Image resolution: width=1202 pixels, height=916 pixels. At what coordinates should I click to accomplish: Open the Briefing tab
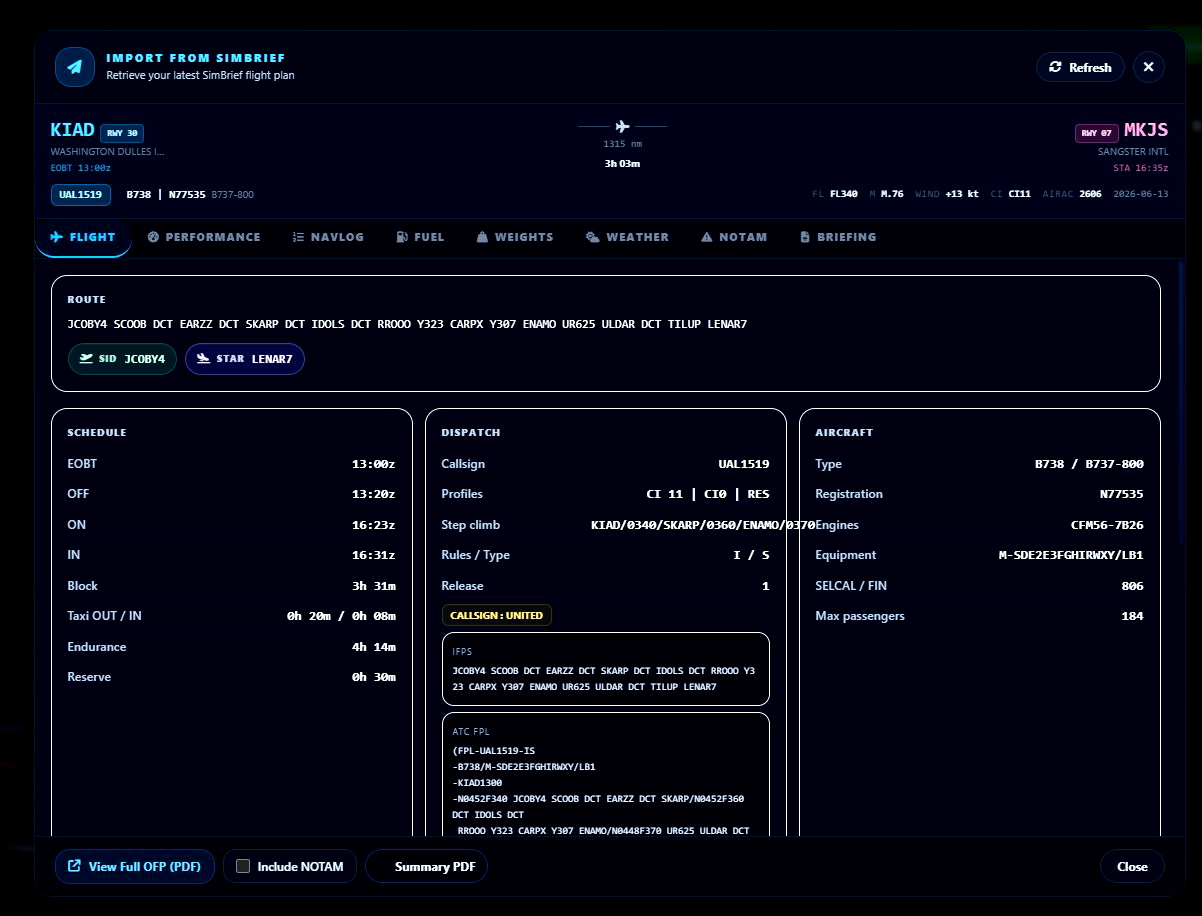point(838,238)
